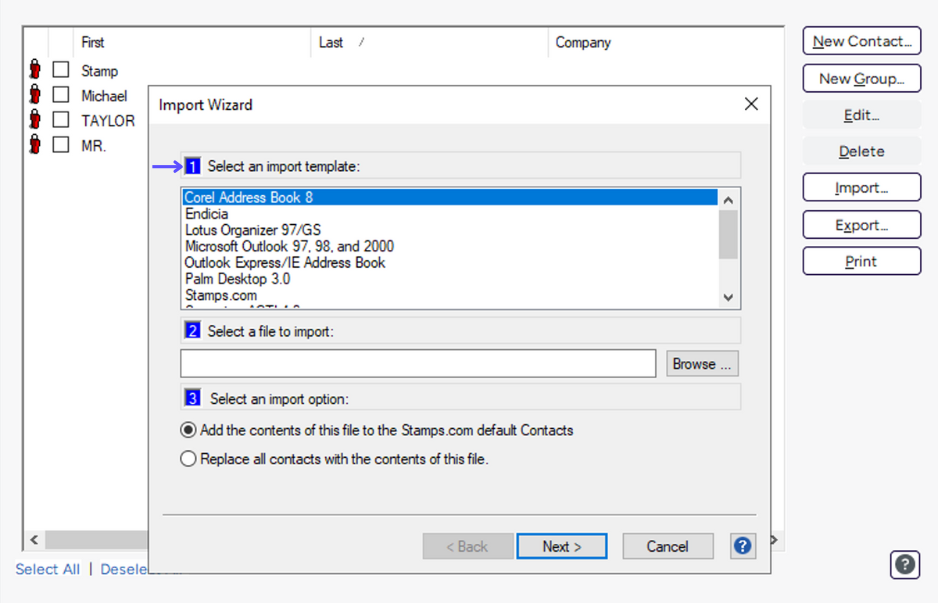The image size is (938, 603).
Task: Click the contacts list right scroll arrow
Action: pyautogui.click(x=775, y=540)
